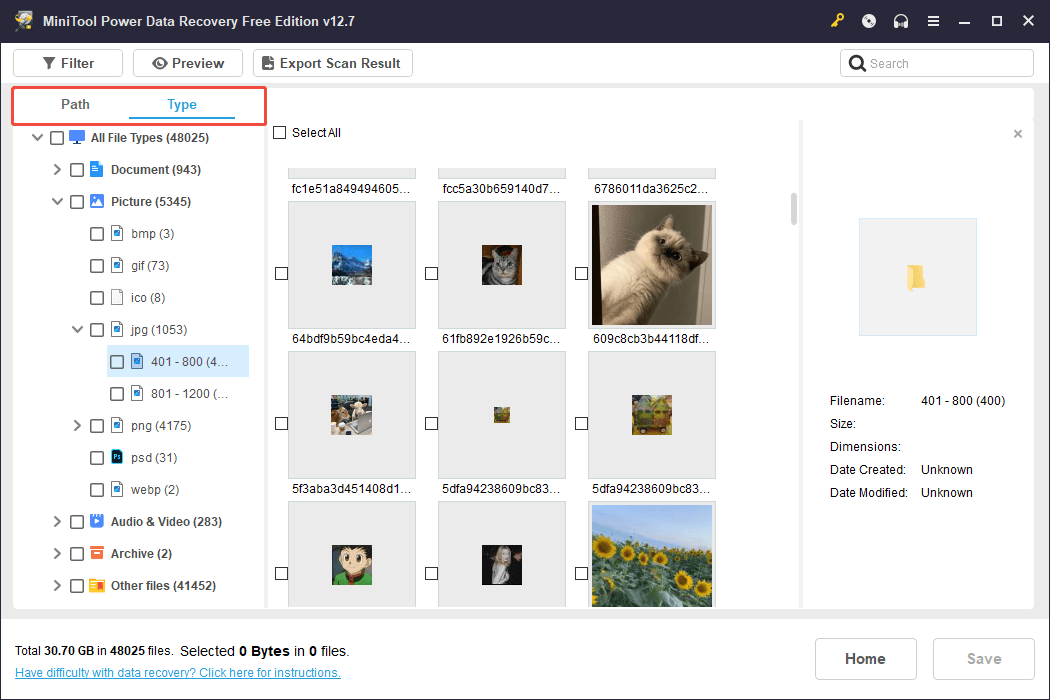Check the Picture (5345) checkbox
This screenshot has width=1050, height=700.
pyautogui.click(x=77, y=201)
